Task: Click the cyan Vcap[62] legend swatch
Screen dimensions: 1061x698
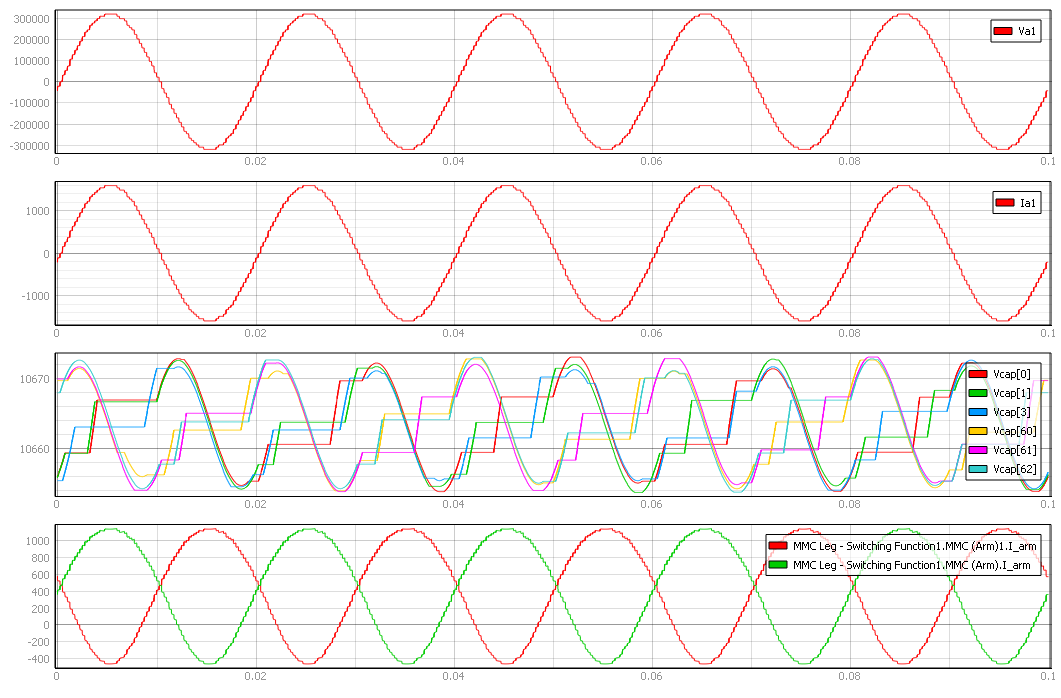Action: click(x=978, y=469)
